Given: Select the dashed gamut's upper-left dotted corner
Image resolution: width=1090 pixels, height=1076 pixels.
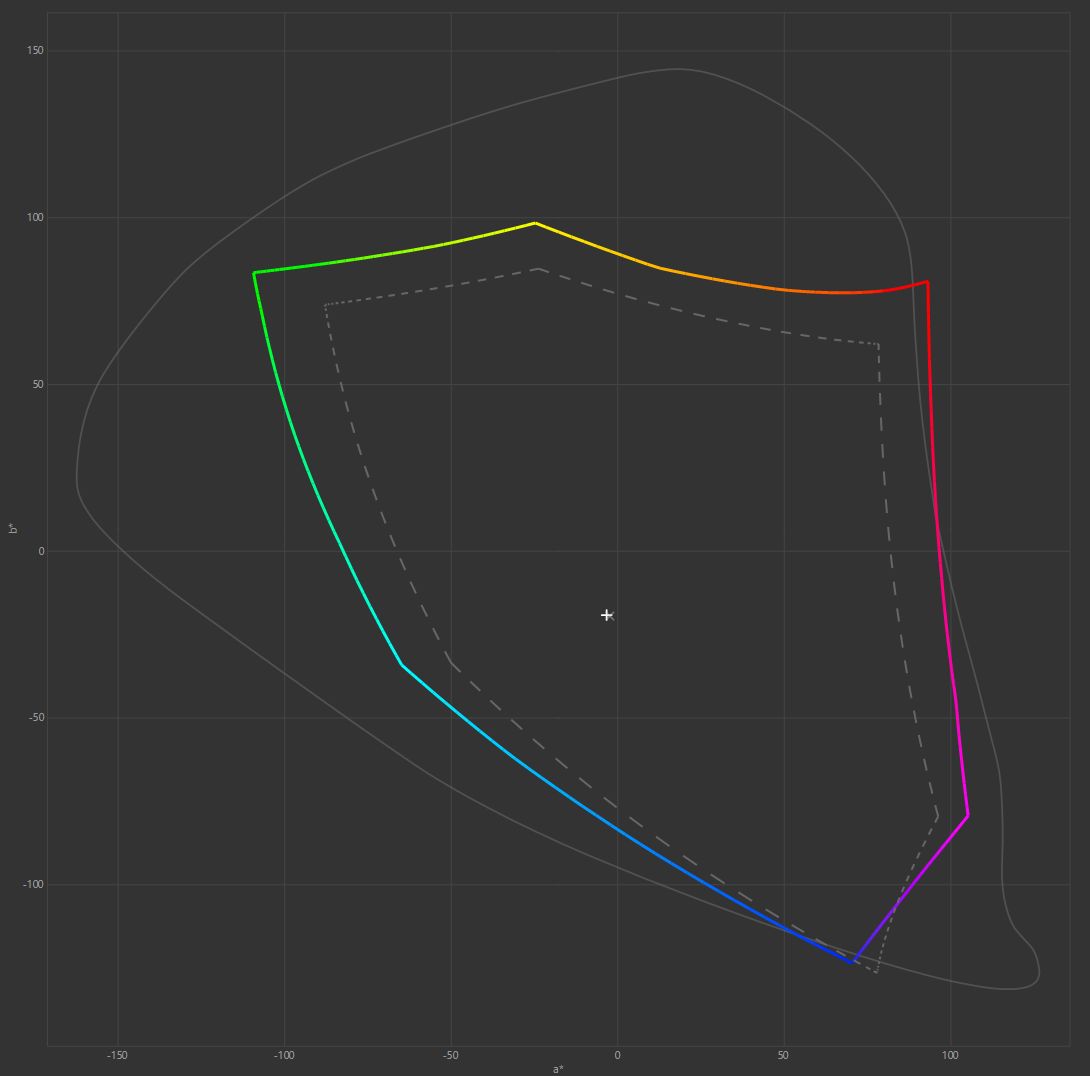Looking at the screenshot, I should pos(326,305).
